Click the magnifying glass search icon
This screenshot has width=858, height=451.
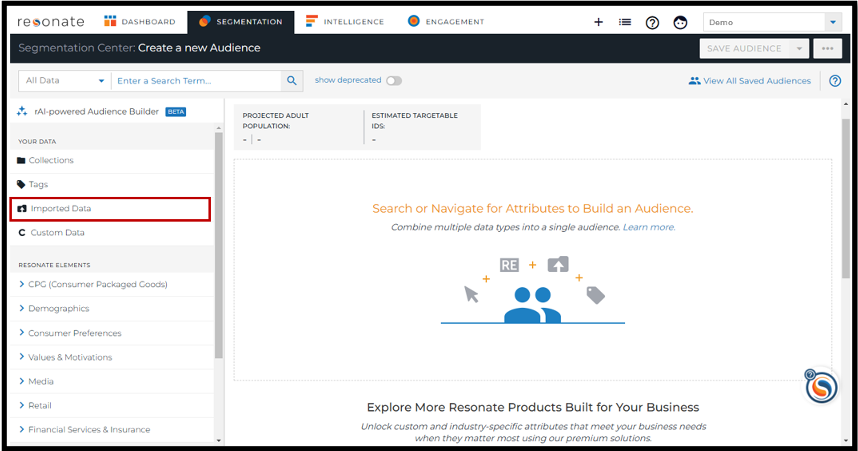point(292,80)
